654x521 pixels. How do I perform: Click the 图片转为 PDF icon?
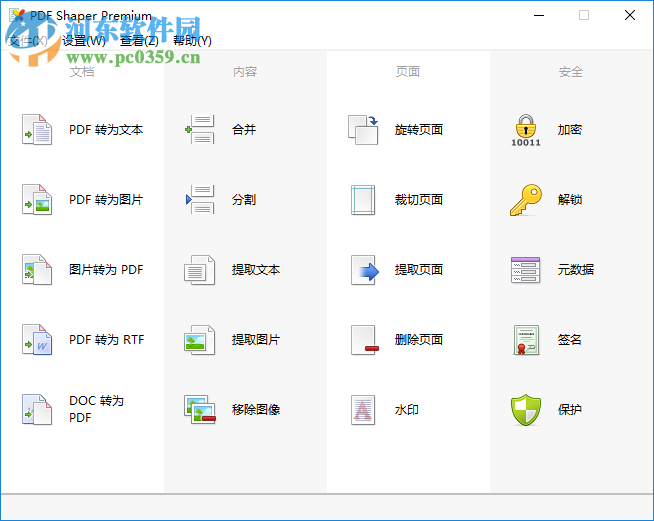(37, 270)
